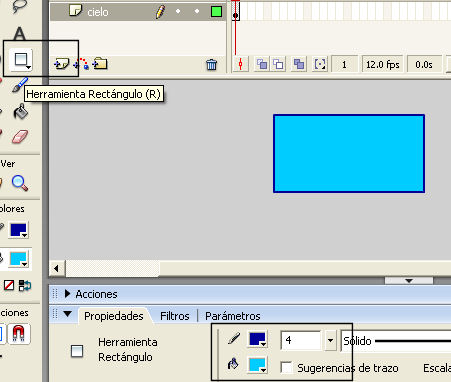Click the insert new layer icon
The height and width of the screenshot is (382, 451).
pyautogui.click(x=62, y=64)
